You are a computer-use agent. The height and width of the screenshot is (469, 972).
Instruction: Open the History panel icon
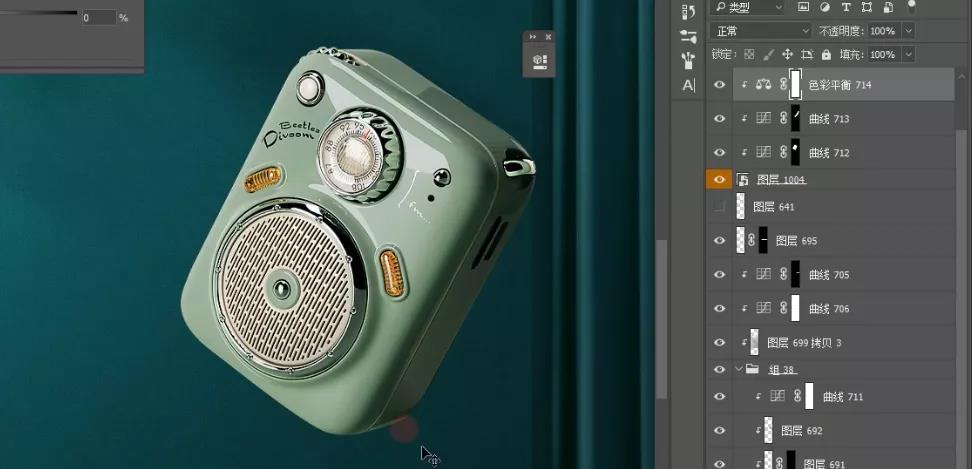click(x=689, y=12)
